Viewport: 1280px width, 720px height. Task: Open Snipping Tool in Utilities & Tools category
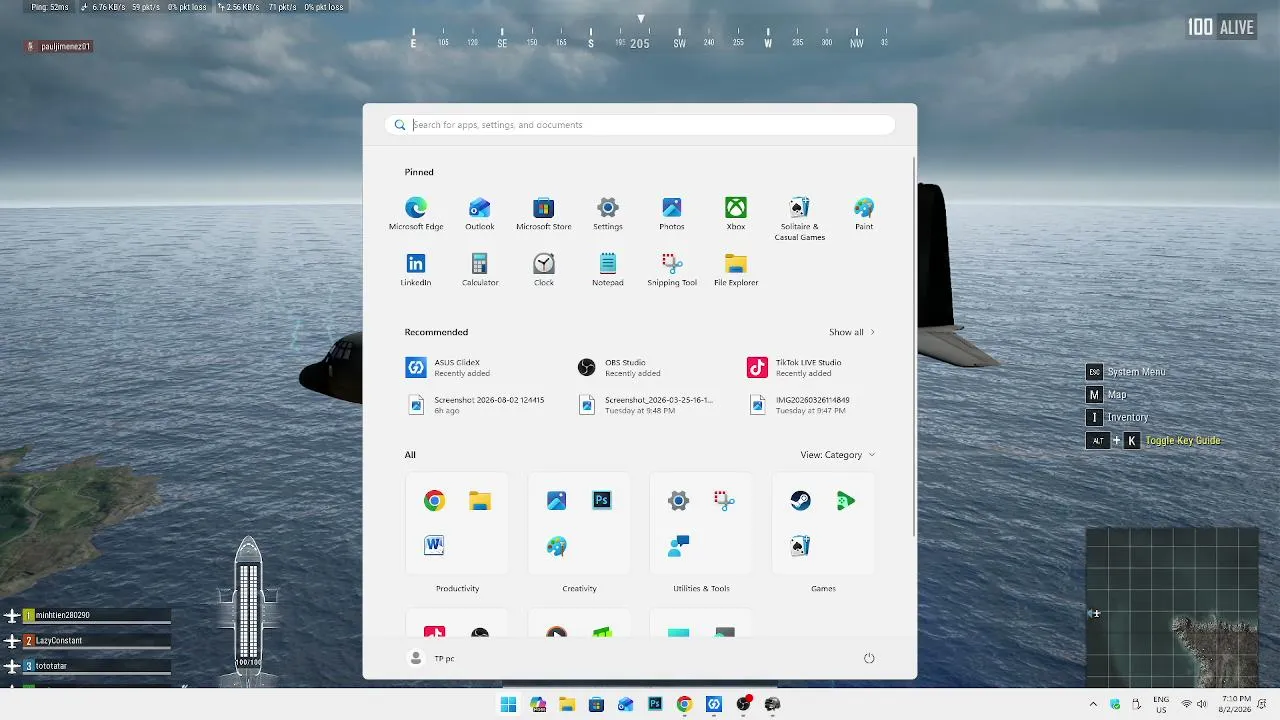coord(724,501)
